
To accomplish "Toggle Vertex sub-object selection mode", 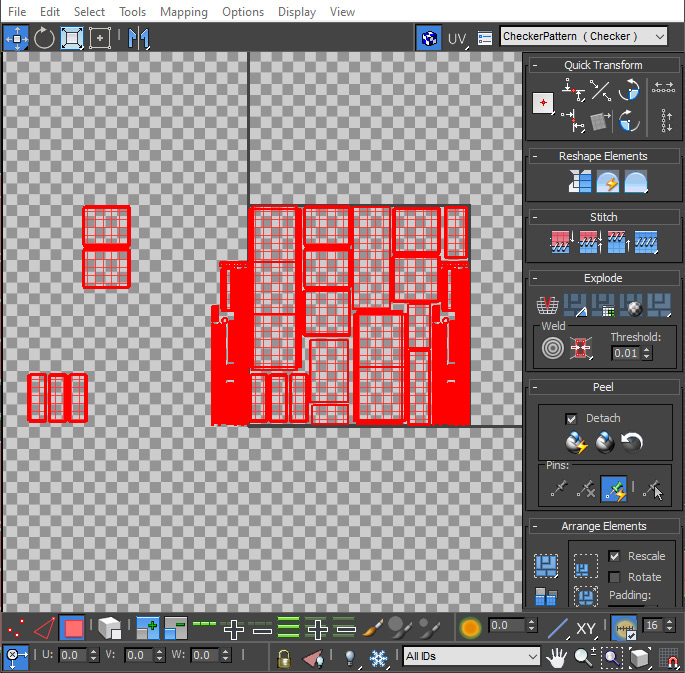I will 16,628.
